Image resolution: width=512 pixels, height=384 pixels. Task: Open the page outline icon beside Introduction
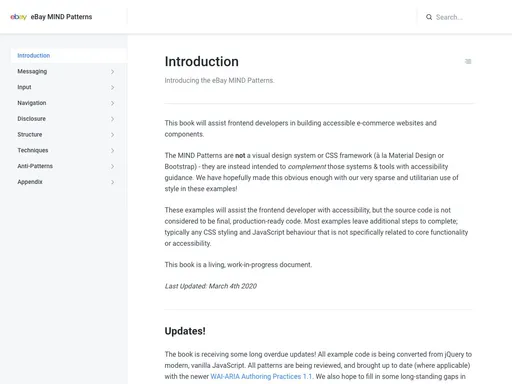click(x=468, y=61)
